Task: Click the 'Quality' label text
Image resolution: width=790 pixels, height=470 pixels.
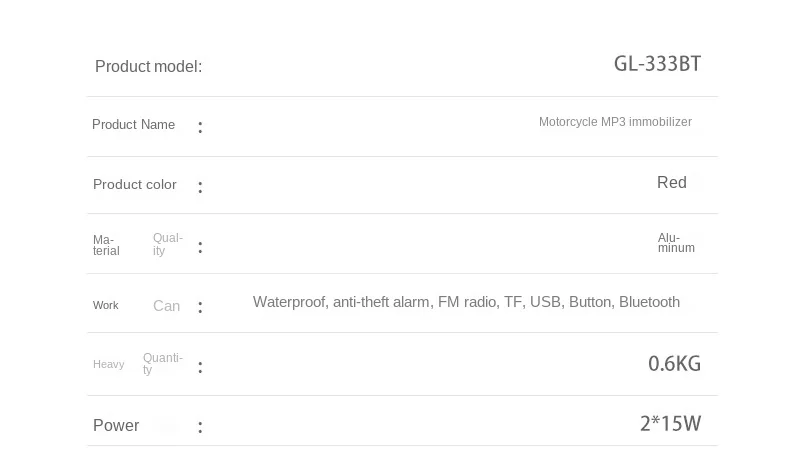Action: [168, 244]
